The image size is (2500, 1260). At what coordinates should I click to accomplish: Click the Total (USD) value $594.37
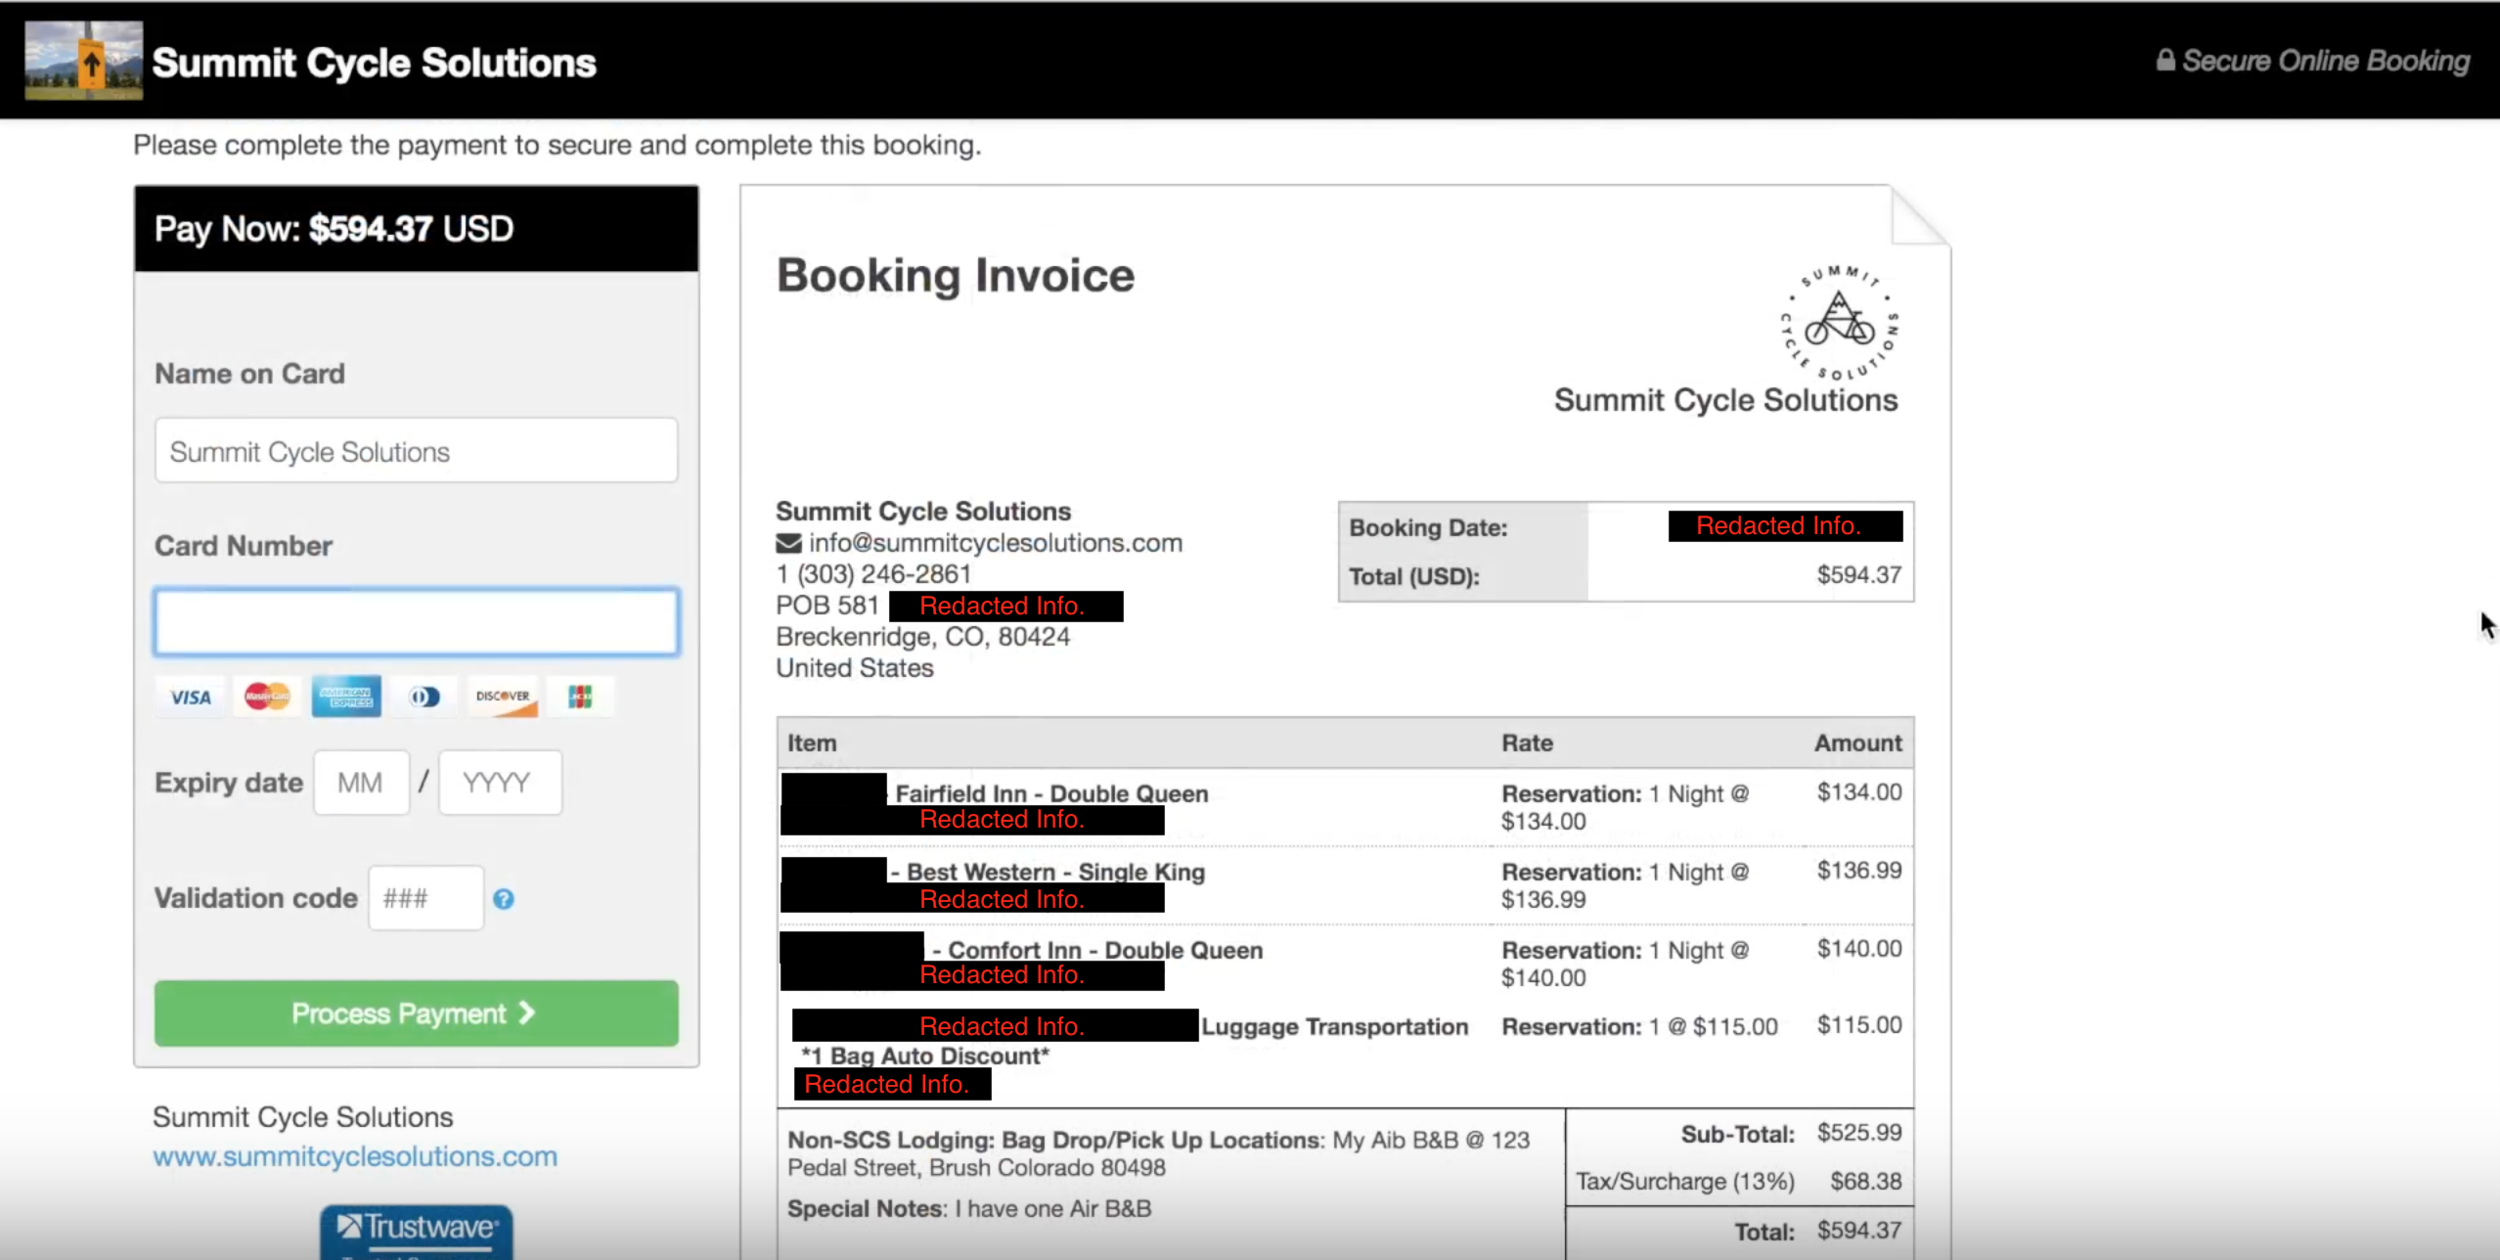[1859, 575]
